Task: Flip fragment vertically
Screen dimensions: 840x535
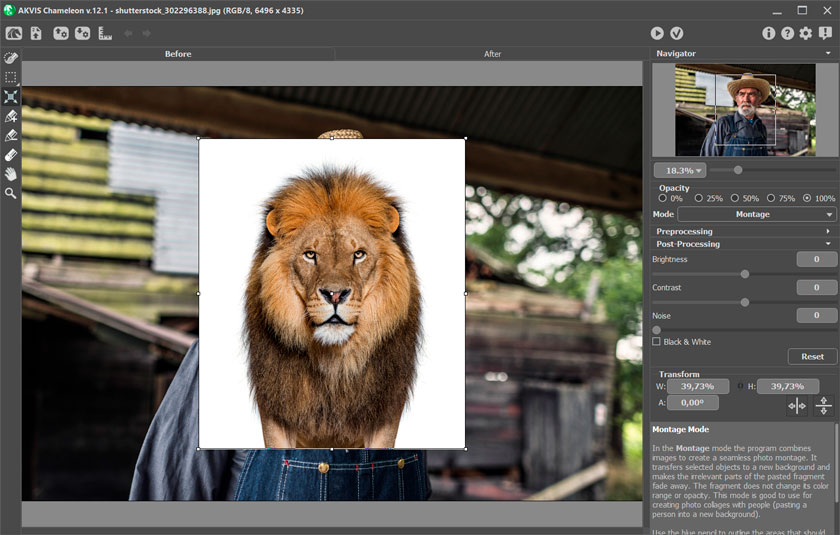Action: (824, 406)
